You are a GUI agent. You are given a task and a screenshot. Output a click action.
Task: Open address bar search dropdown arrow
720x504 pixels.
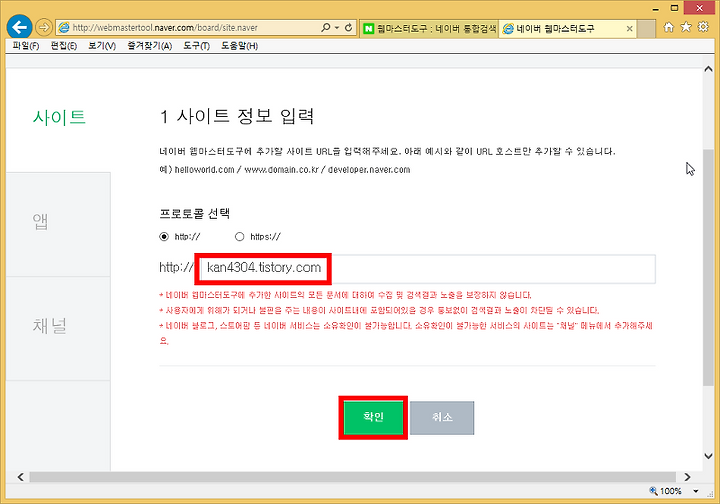tap(337, 28)
